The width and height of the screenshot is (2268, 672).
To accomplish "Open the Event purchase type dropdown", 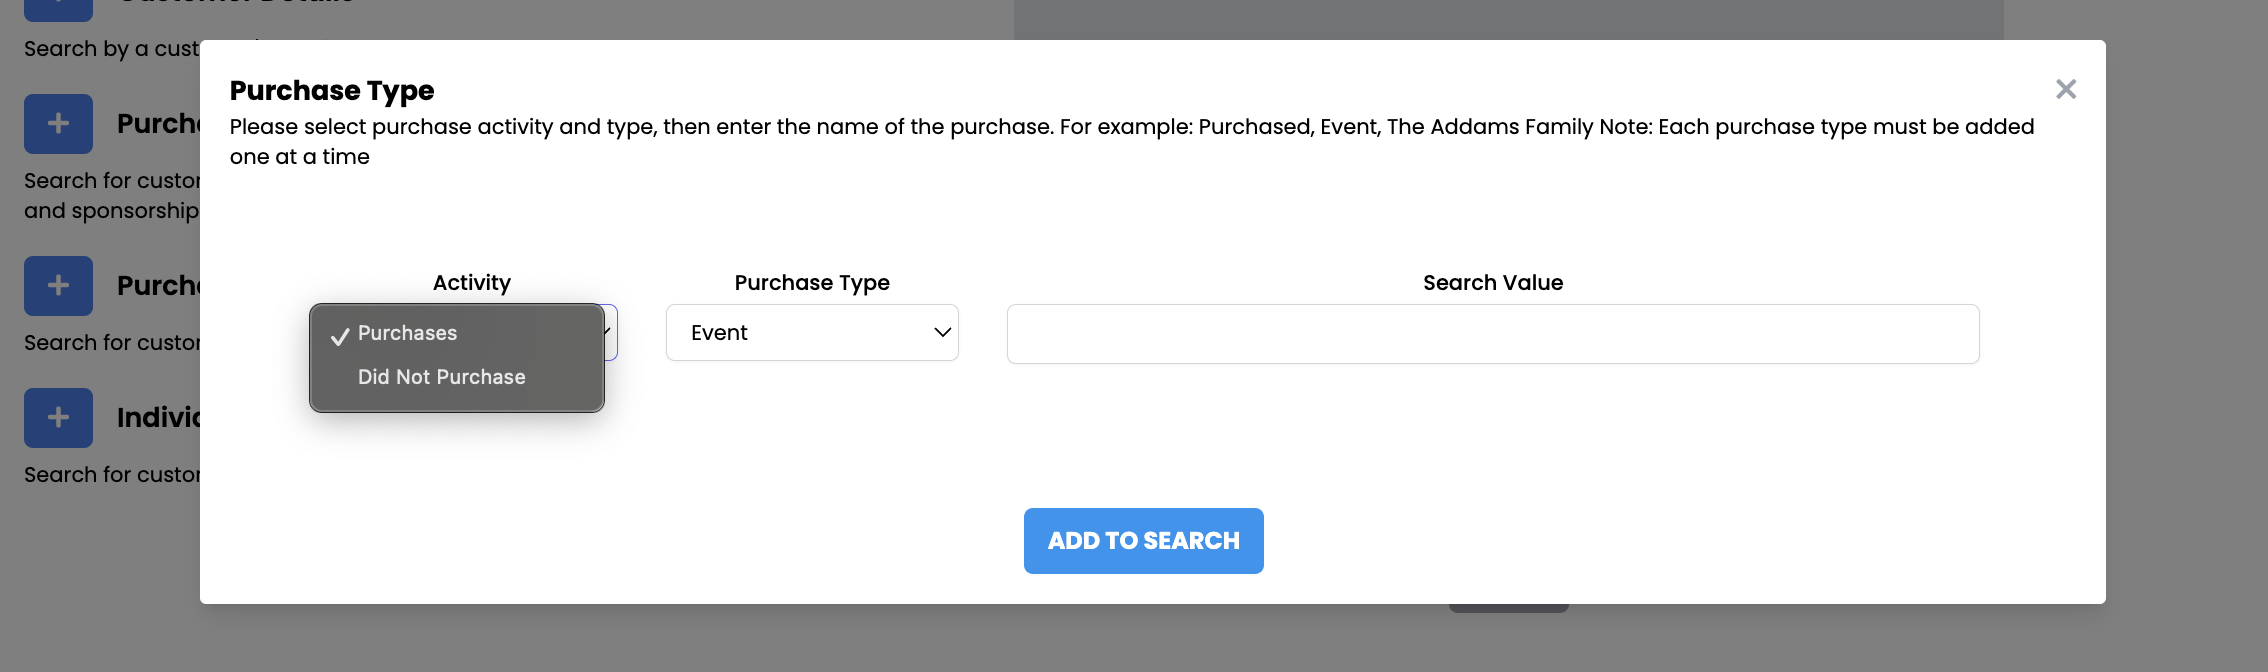I will tap(812, 333).
